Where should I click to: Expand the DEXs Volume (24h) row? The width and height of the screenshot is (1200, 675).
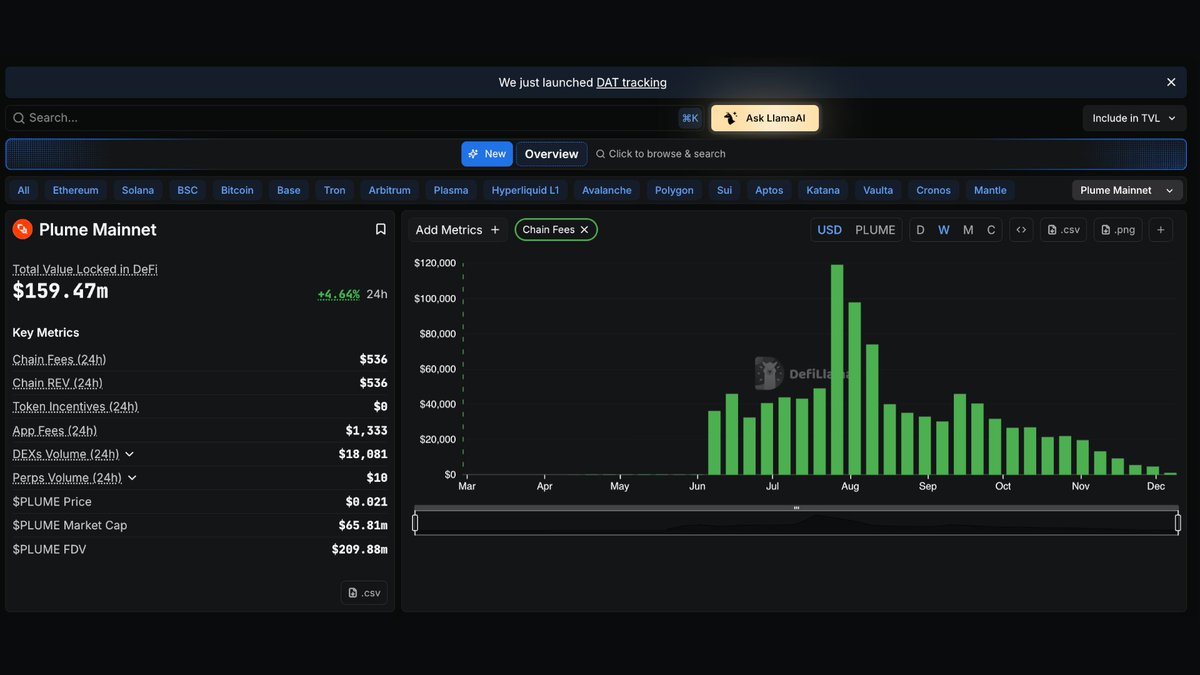pos(129,453)
